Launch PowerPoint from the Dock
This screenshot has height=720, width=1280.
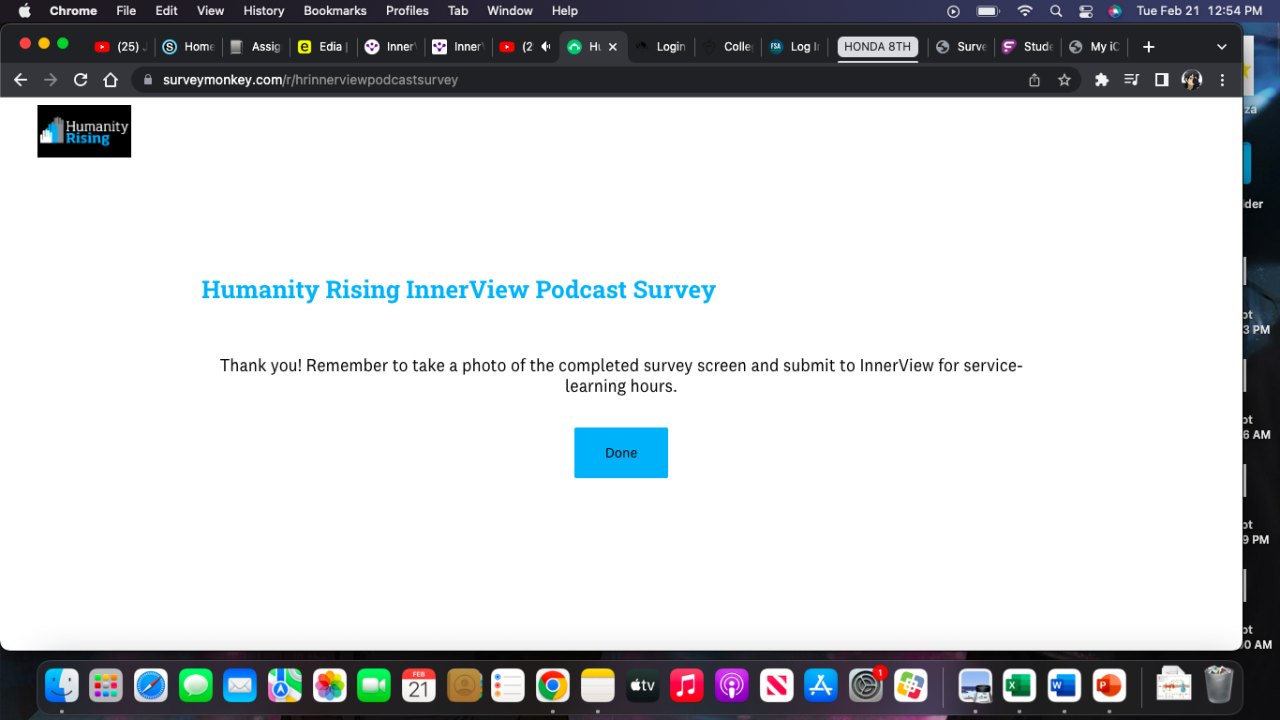pyautogui.click(x=1109, y=685)
